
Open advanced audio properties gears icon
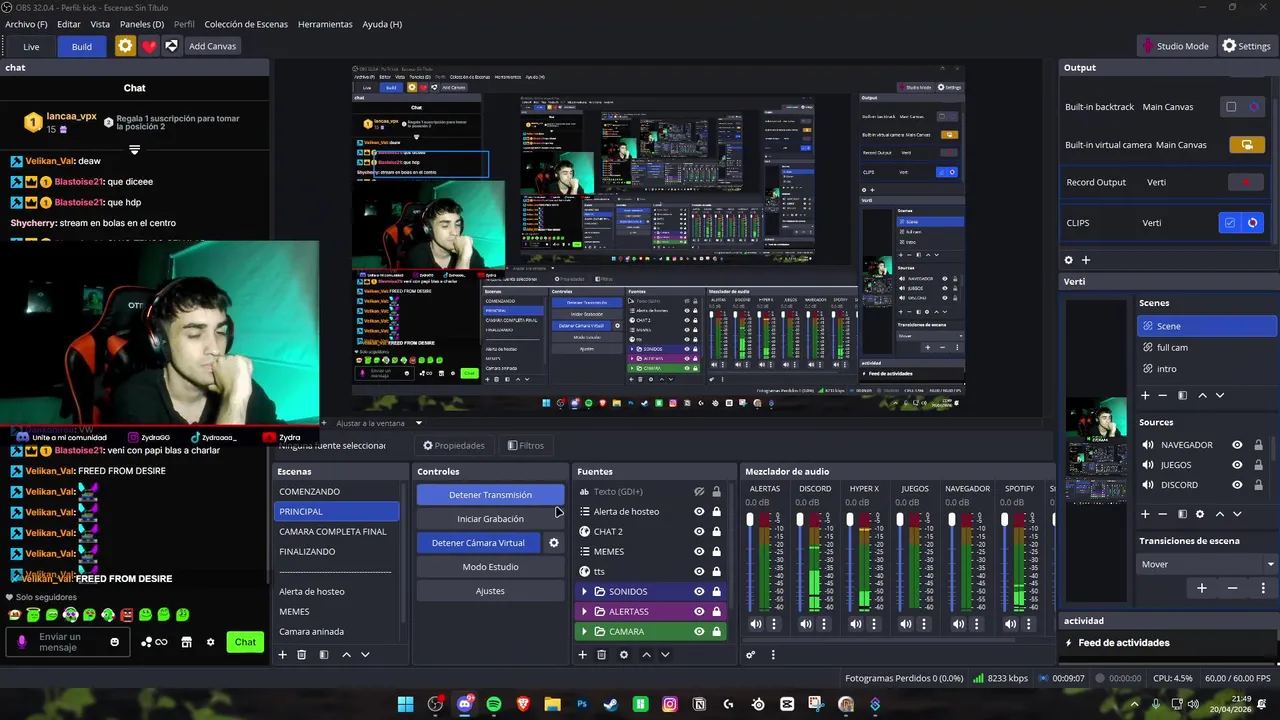[750, 655]
